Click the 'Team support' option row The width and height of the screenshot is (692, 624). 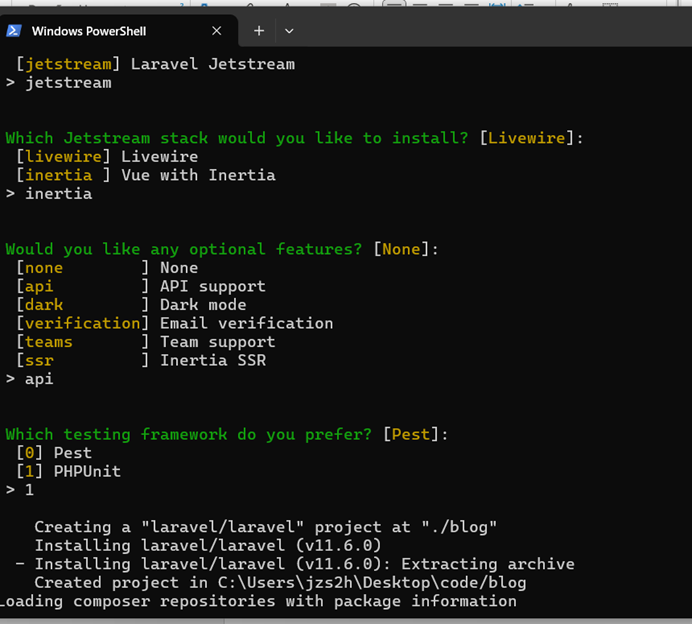pyautogui.click(x=146, y=342)
